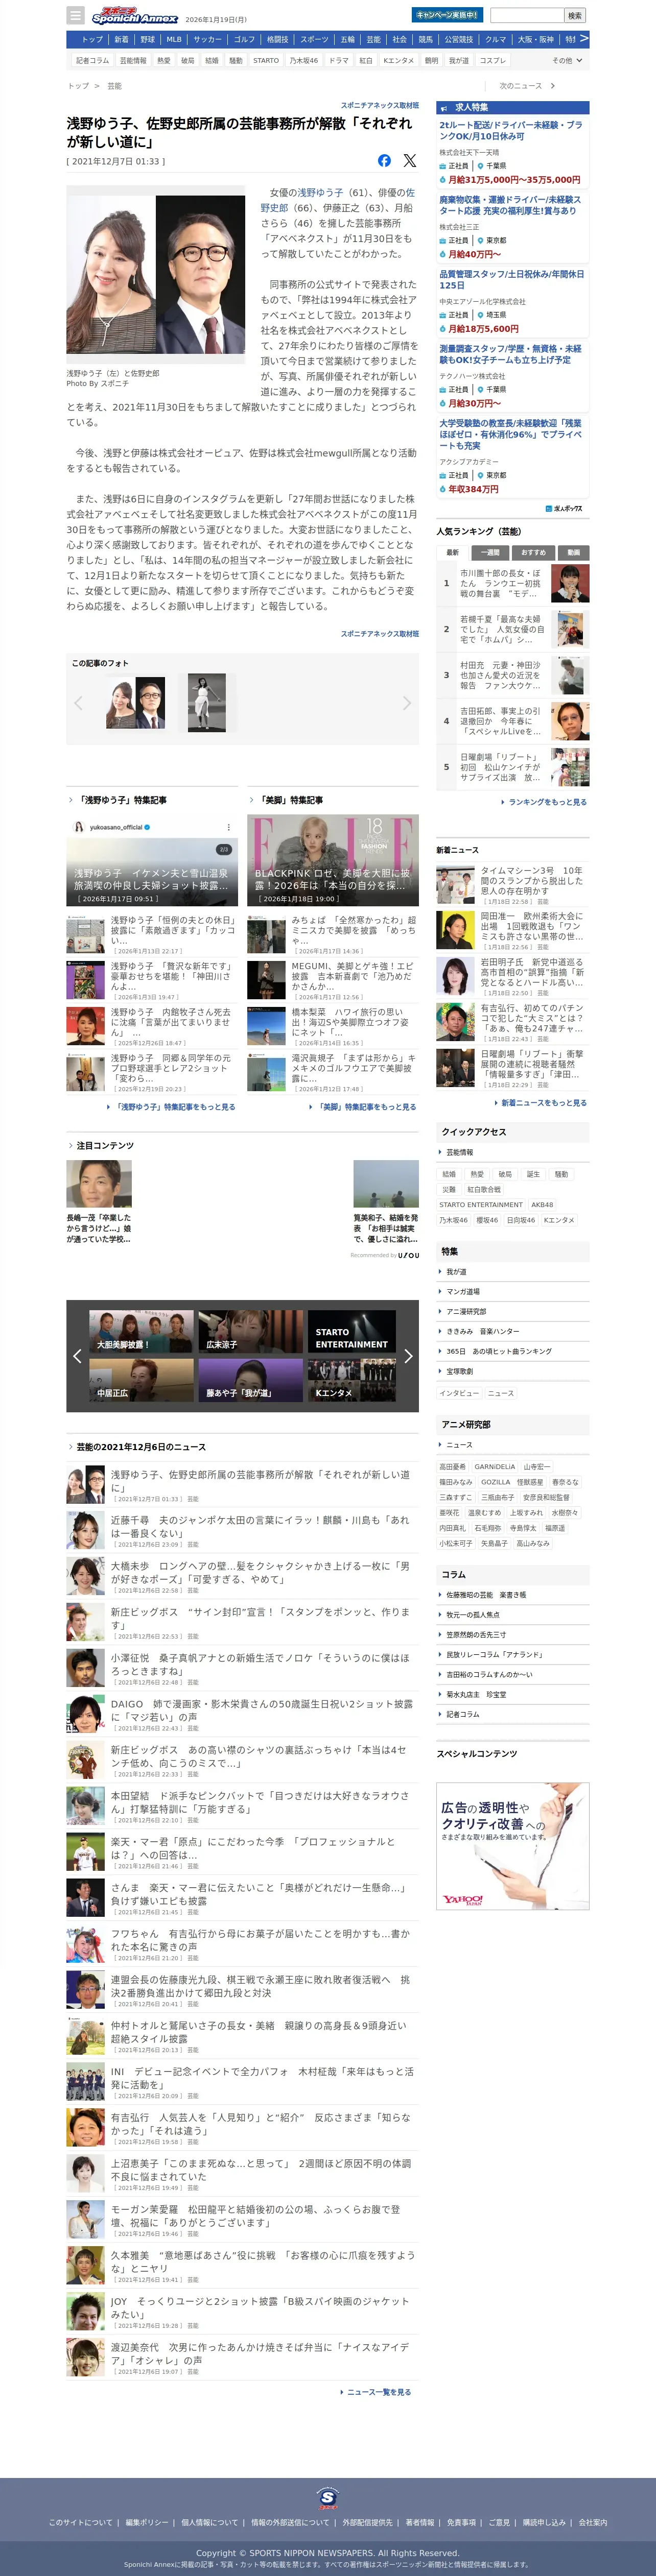Open rank 4 article 吉田拓郎、事実上の引退撤回か
This screenshot has width=656, height=2576.
tap(512, 720)
